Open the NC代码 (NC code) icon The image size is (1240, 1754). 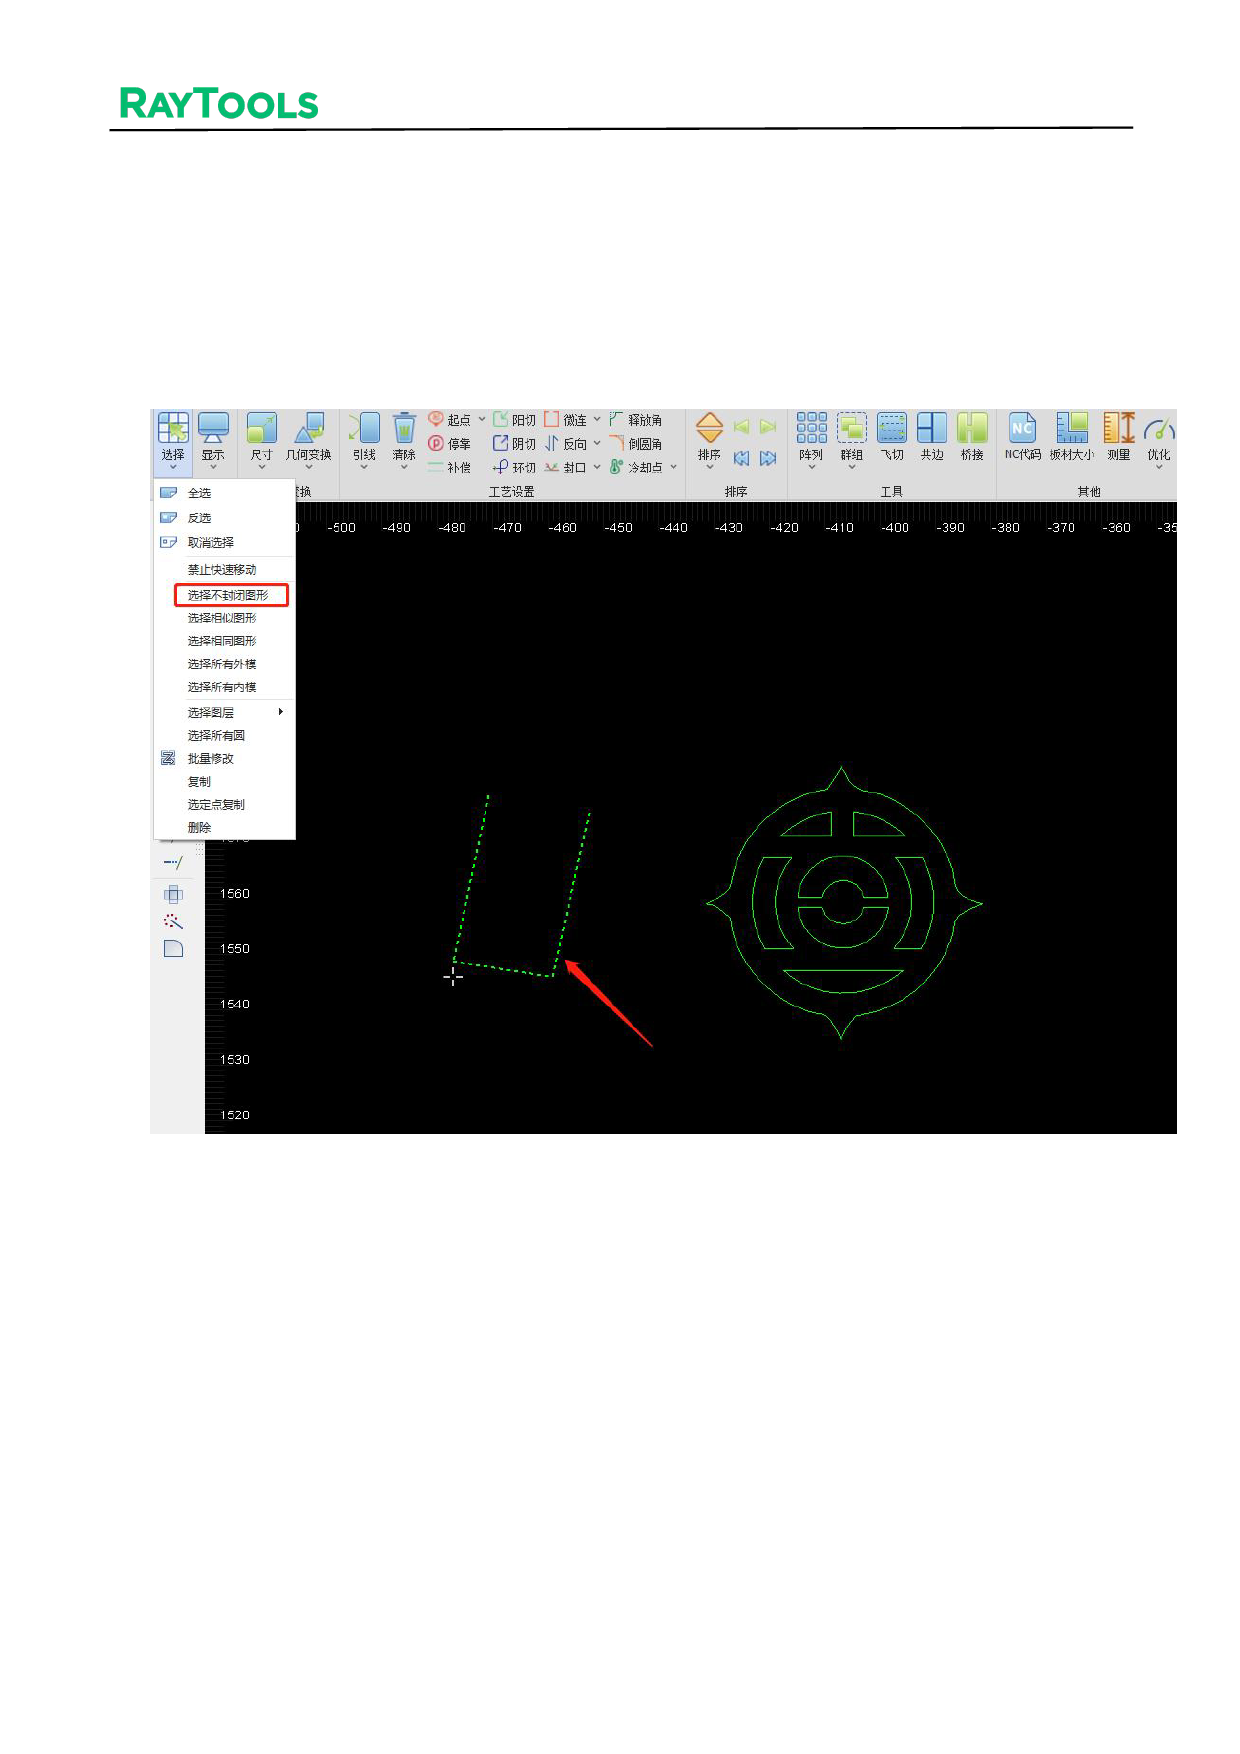[x=1022, y=429]
